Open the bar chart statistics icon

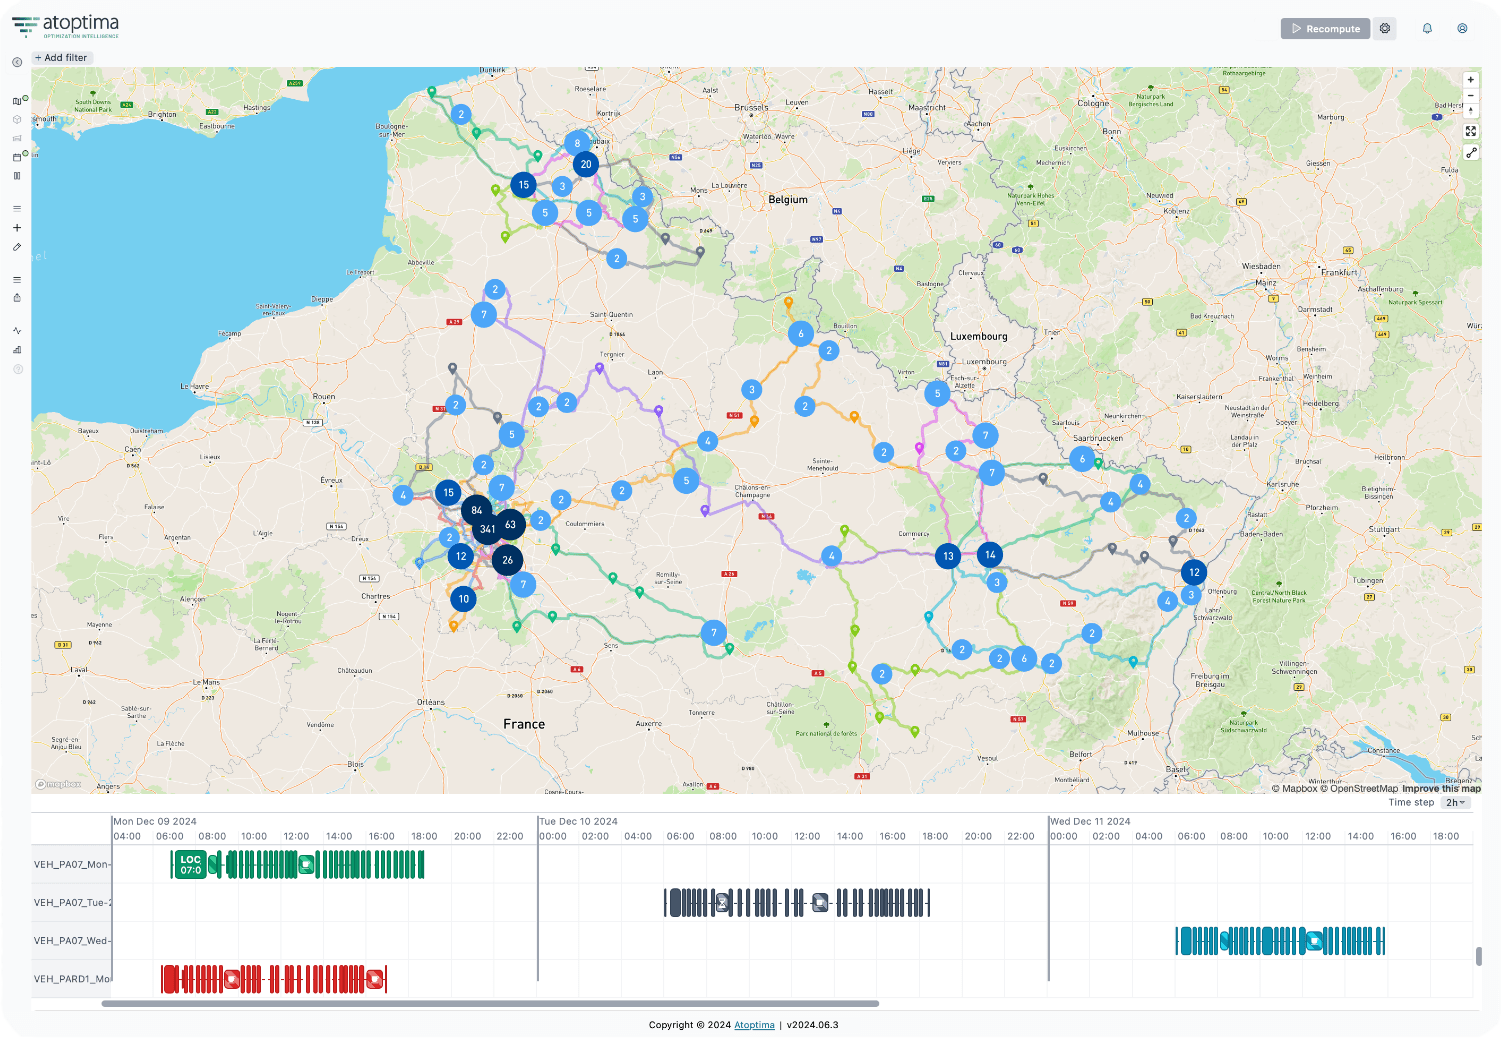point(17,350)
